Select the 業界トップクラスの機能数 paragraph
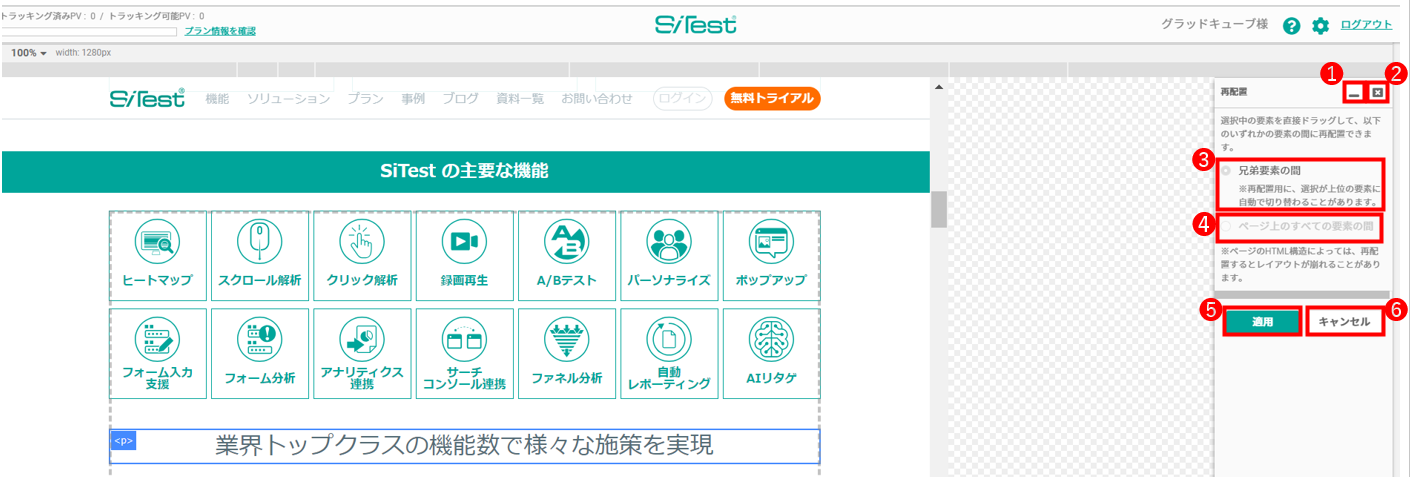 465,446
